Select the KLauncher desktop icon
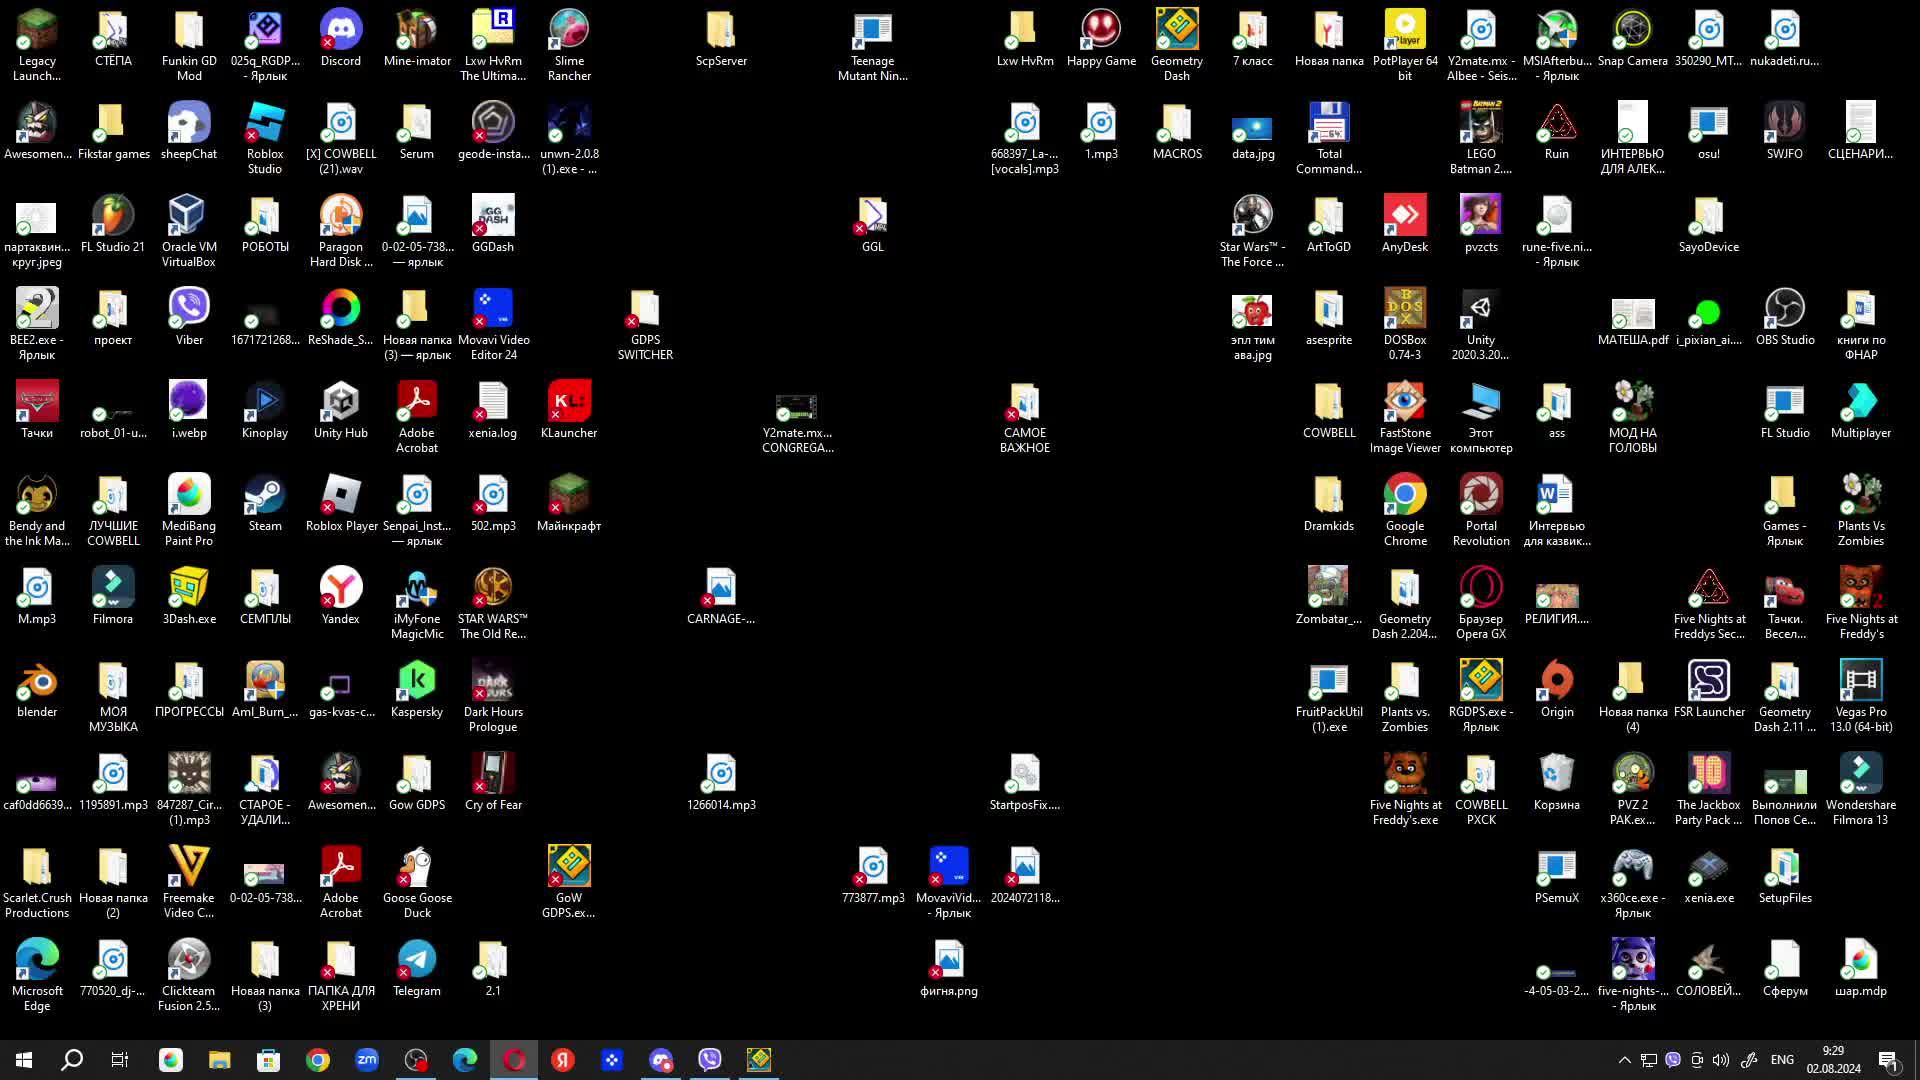 click(569, 410)
